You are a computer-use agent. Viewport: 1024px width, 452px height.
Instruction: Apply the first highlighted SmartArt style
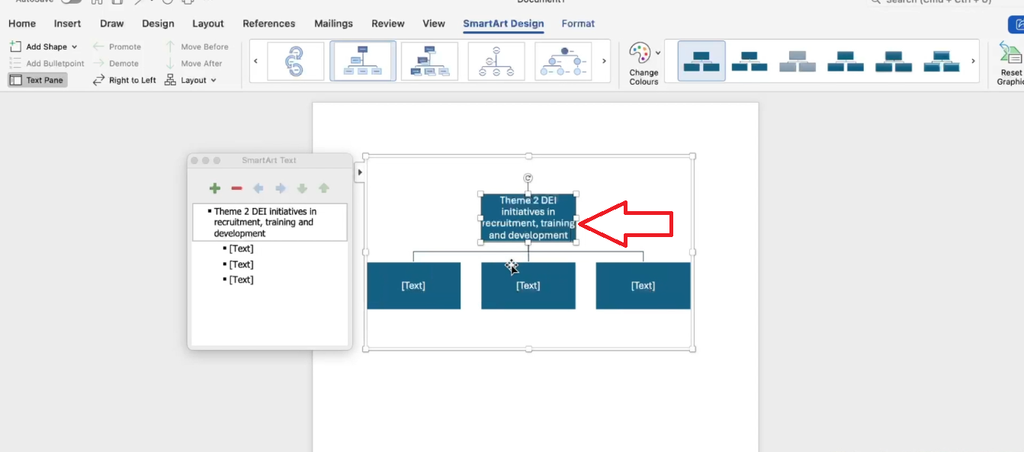pos(701,61)
